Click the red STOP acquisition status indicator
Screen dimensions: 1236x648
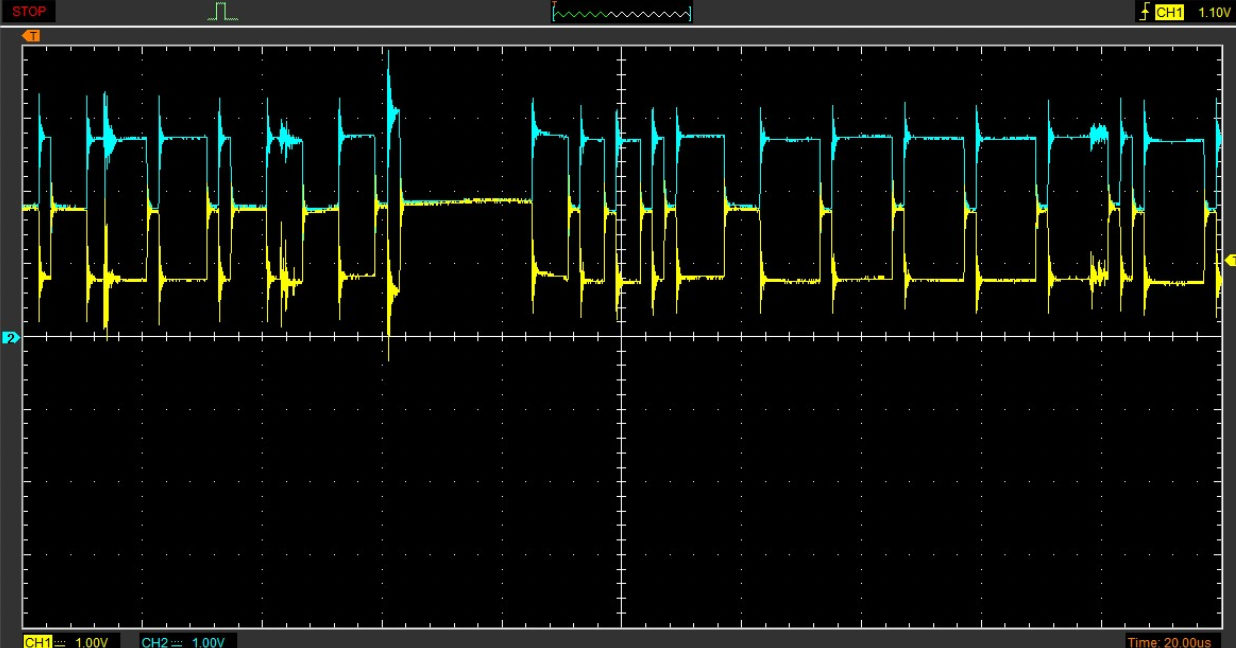[29, 12]
